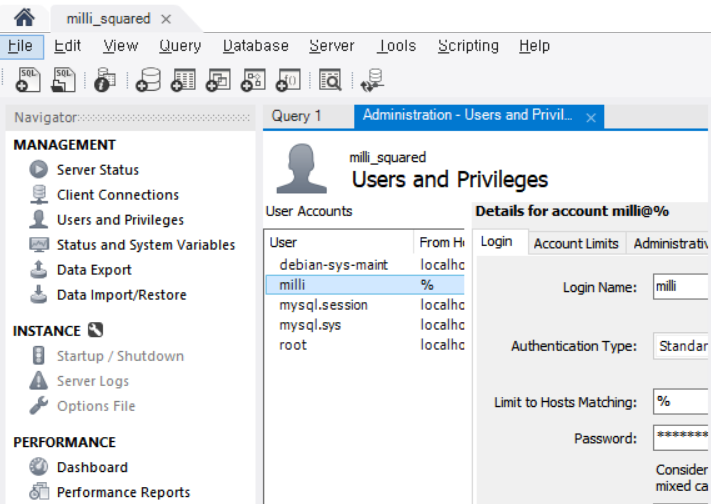Click the Limit to Hosts Matching field
The height and width of the screenshot is (504, 711).
(681, 401)
